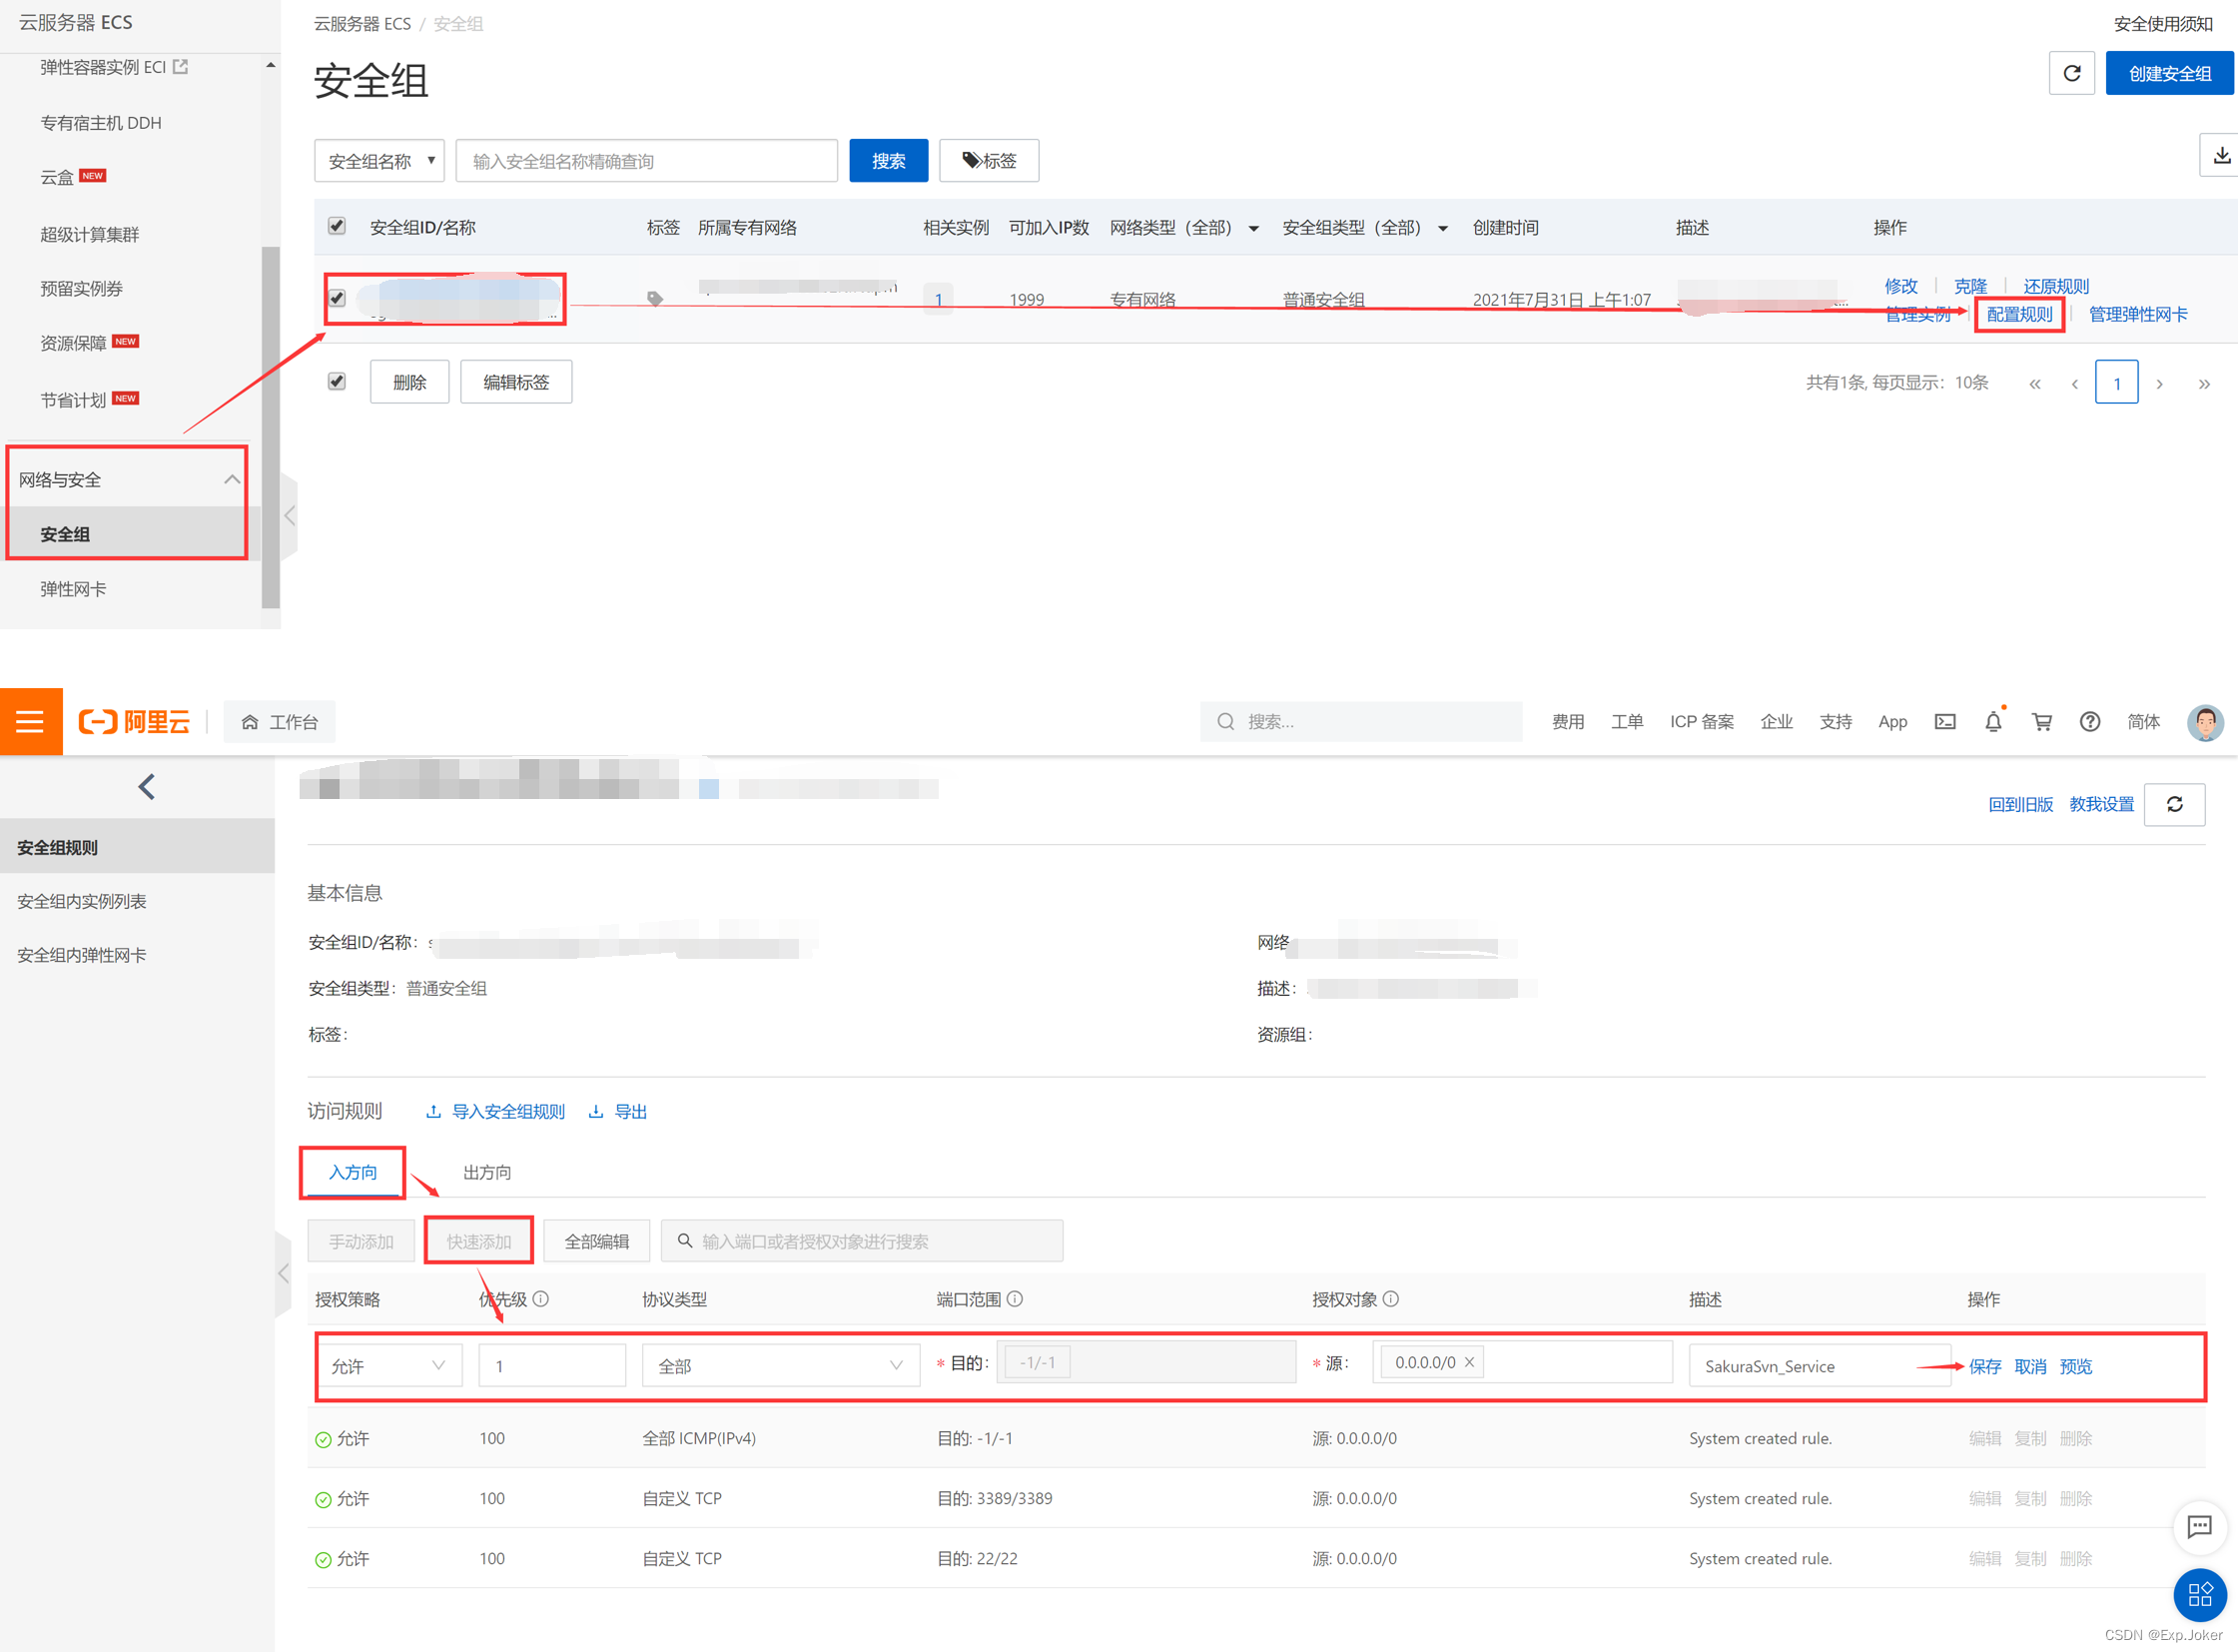Click the help question mark icon
2238x1652 pixels.
[x=2089, y=722]
